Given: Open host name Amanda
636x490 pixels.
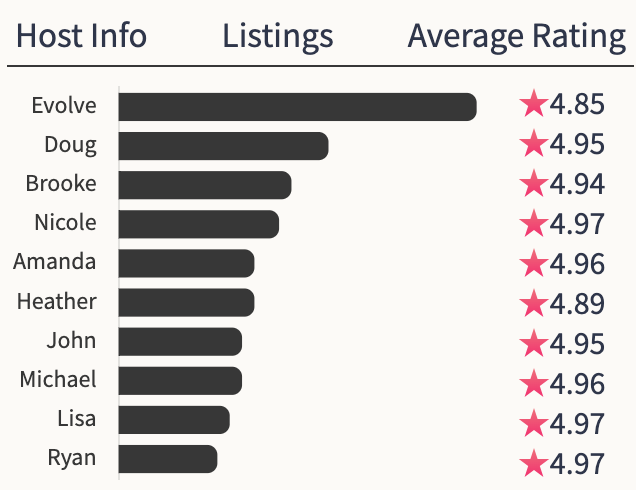Looking at the screenshot, I should pos(55,262).
